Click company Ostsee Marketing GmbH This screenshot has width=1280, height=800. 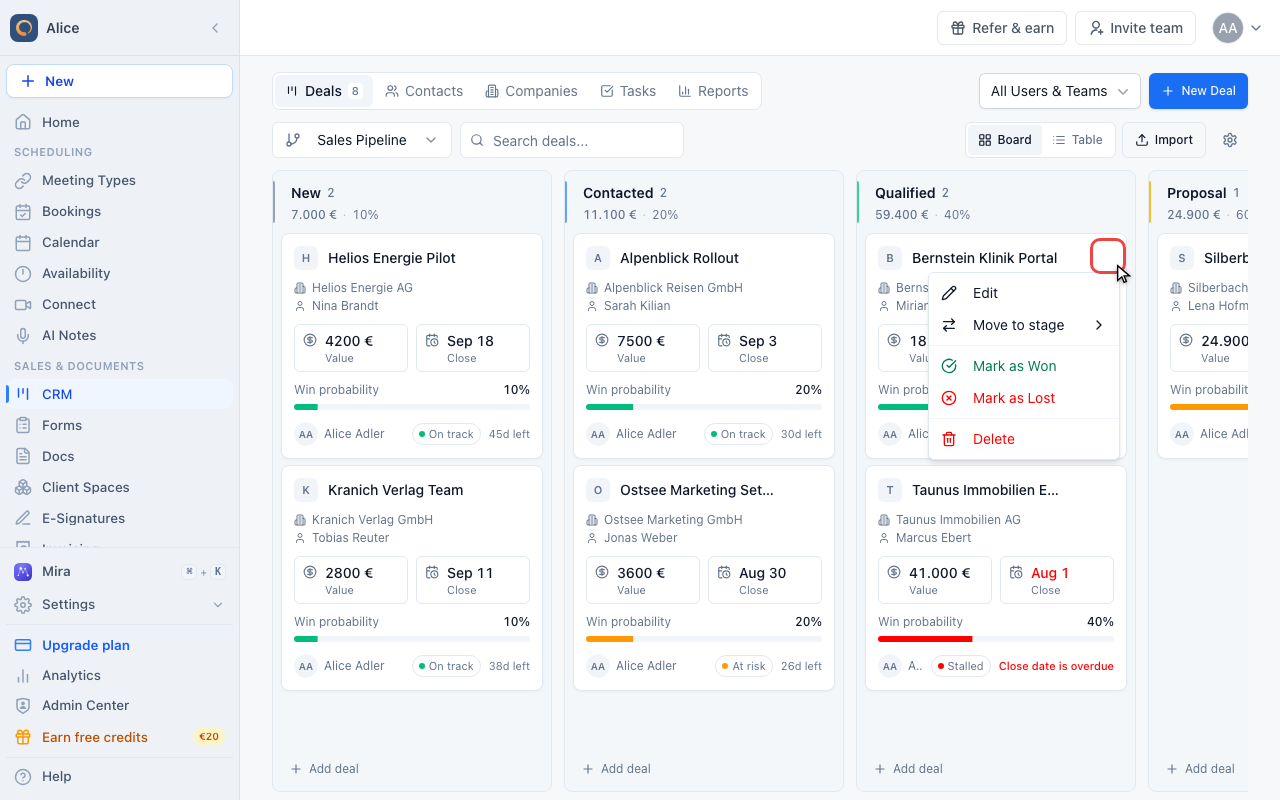[x=673, y=520]
